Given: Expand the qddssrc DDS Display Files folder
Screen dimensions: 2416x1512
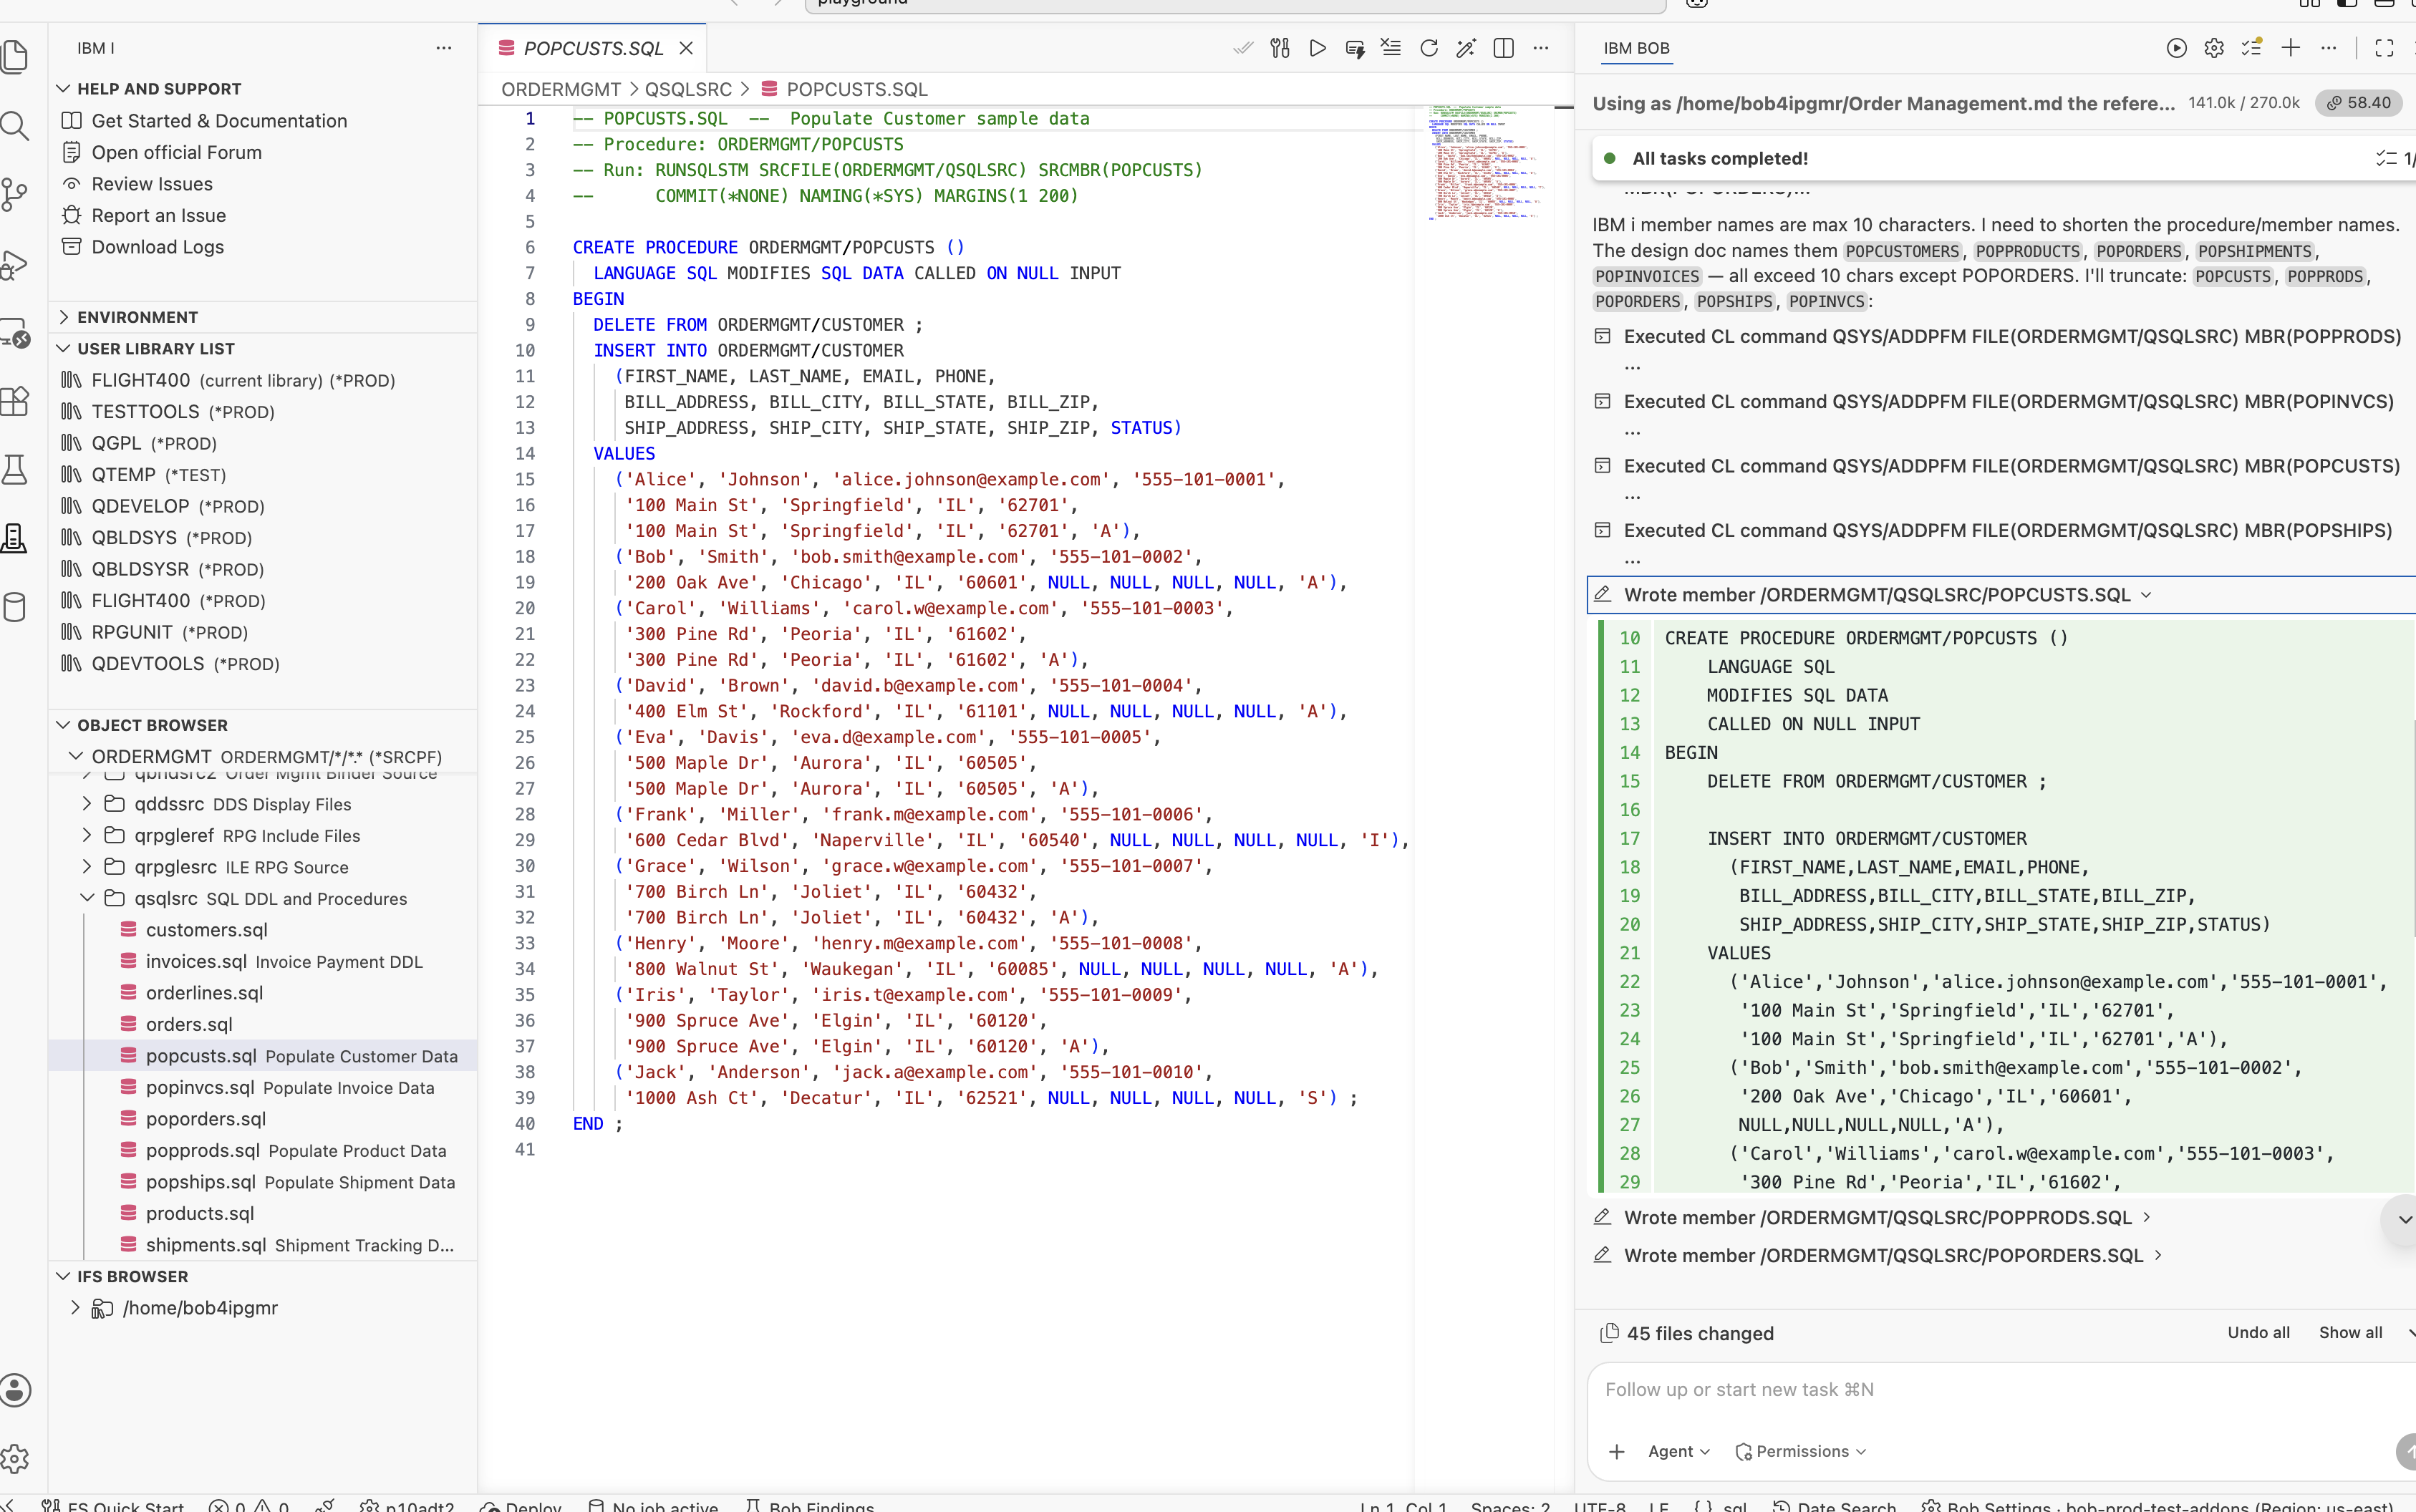Looking at the screenshot, I should coord(87,804).
